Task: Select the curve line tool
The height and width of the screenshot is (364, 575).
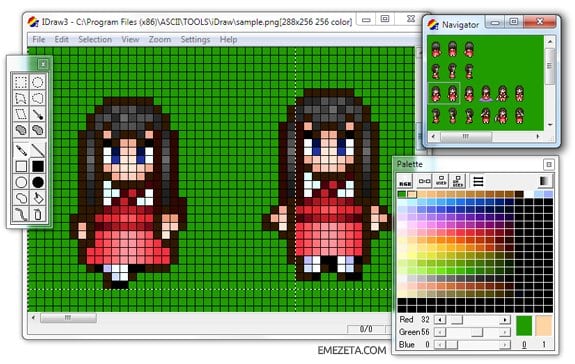Action: (x=21, y=214)
